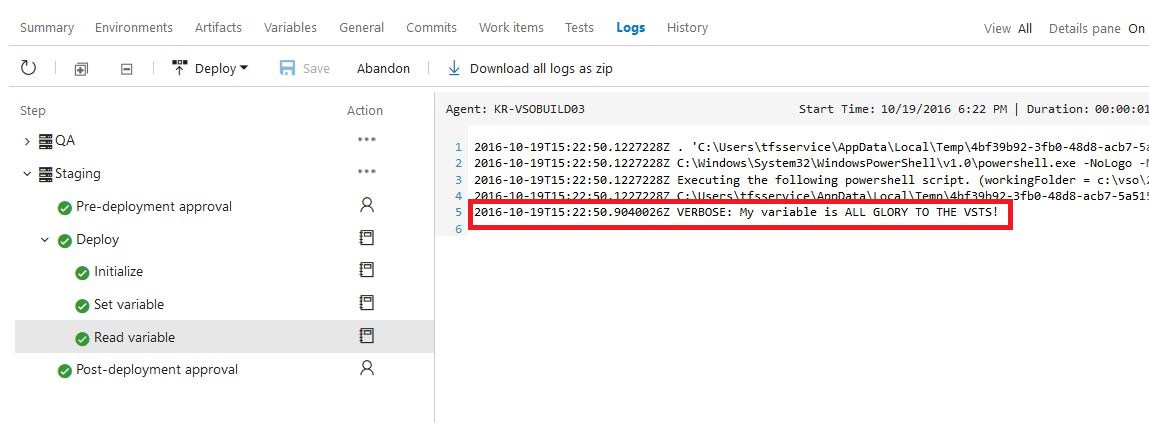This screenshot has width=1149, height=423.
Task: Open the Deploy dropdown menu
Action: point(210,68)
